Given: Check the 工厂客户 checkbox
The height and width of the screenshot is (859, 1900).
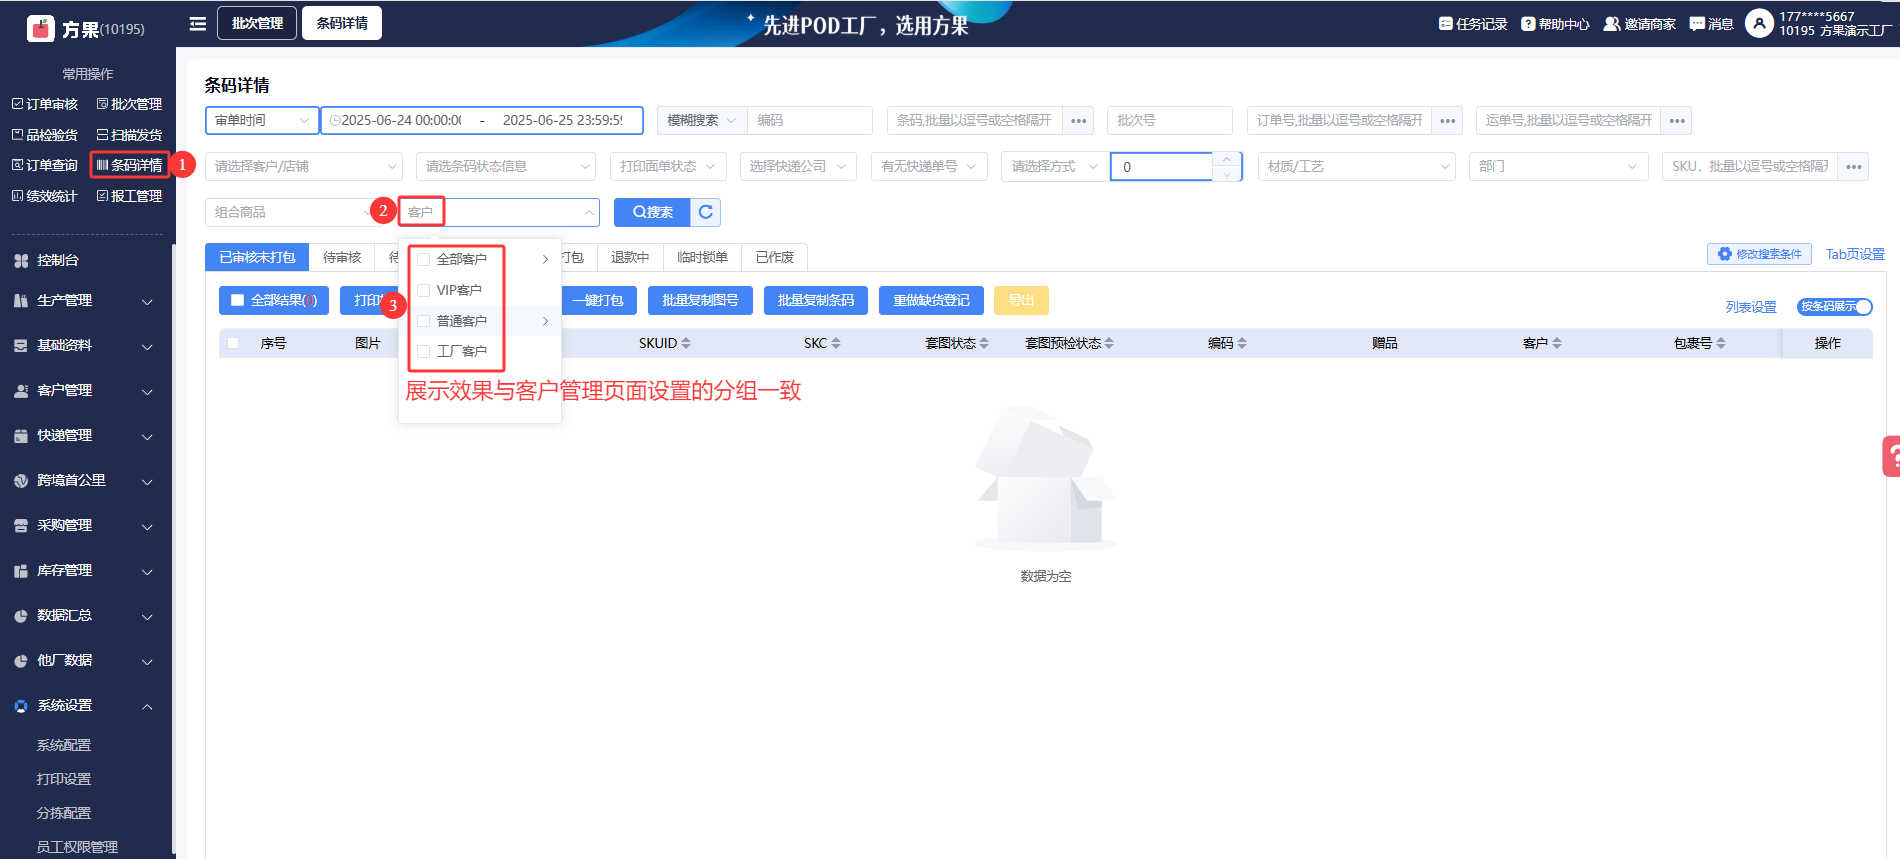Looking at the screenshot, I should tap(424, 351).
